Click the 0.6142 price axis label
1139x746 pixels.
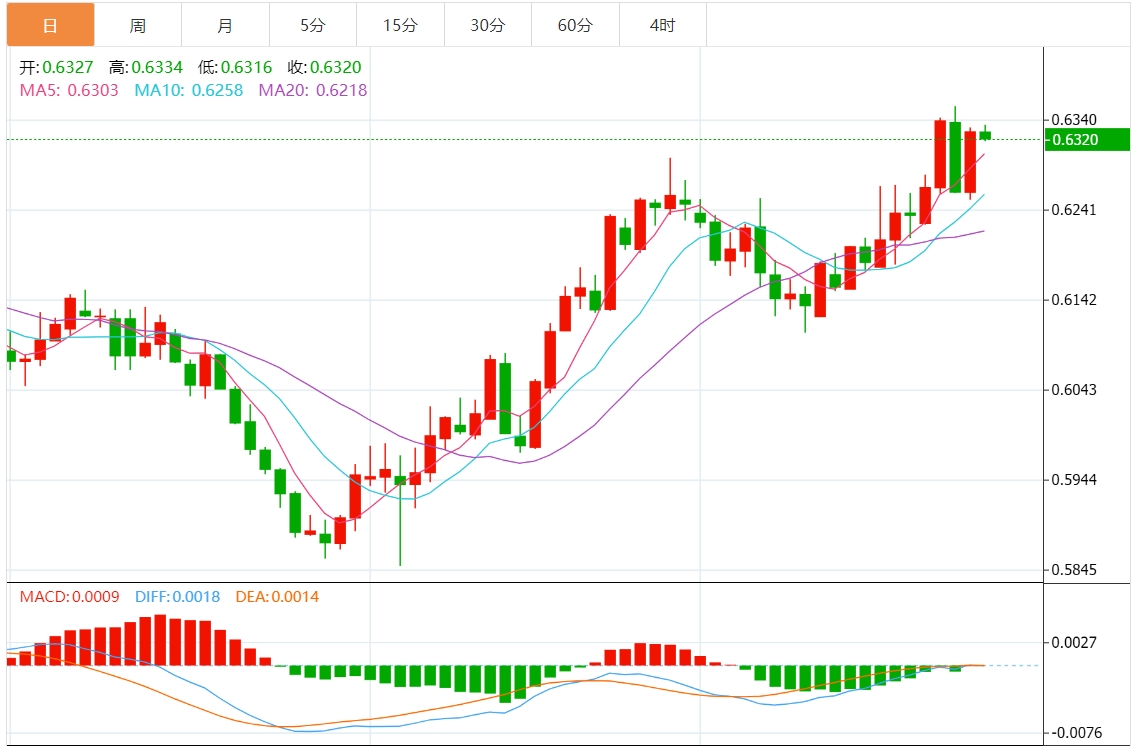point(1074,300)
